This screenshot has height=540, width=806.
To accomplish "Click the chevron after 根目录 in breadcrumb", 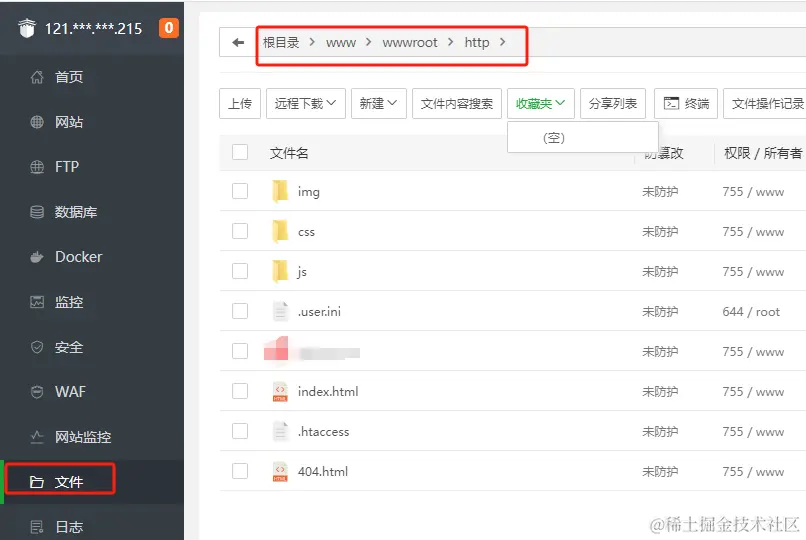I will 312,42.
